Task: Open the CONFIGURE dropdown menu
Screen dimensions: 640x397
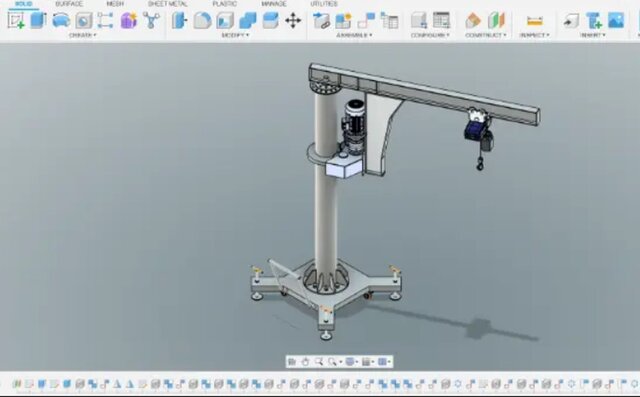Action: point(430,35)
